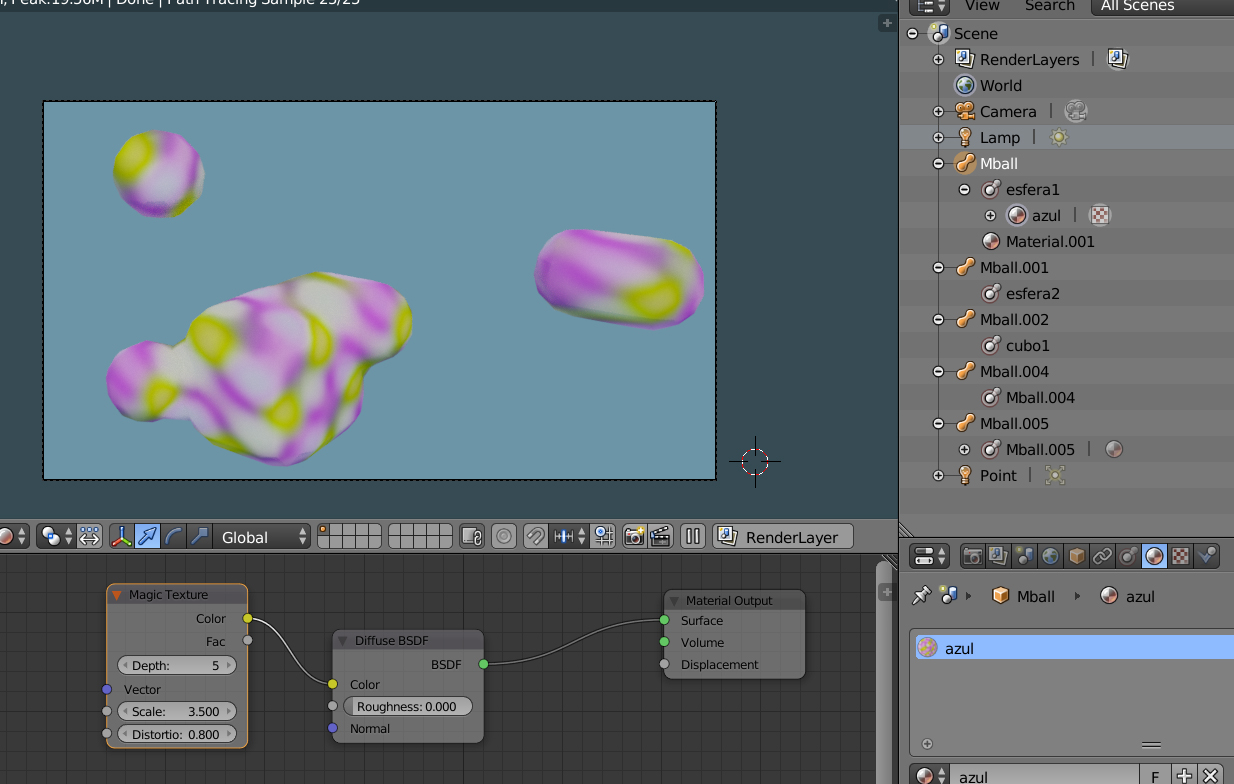Click the F fake user button
1234x784 pixels.
(x=1155, y=776)
